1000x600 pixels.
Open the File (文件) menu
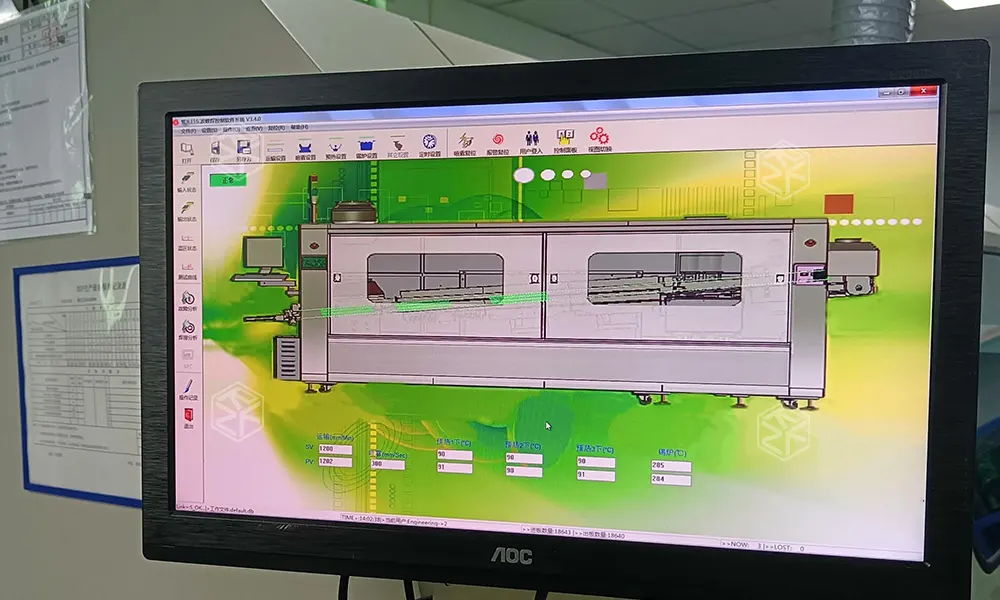point(187,129)
